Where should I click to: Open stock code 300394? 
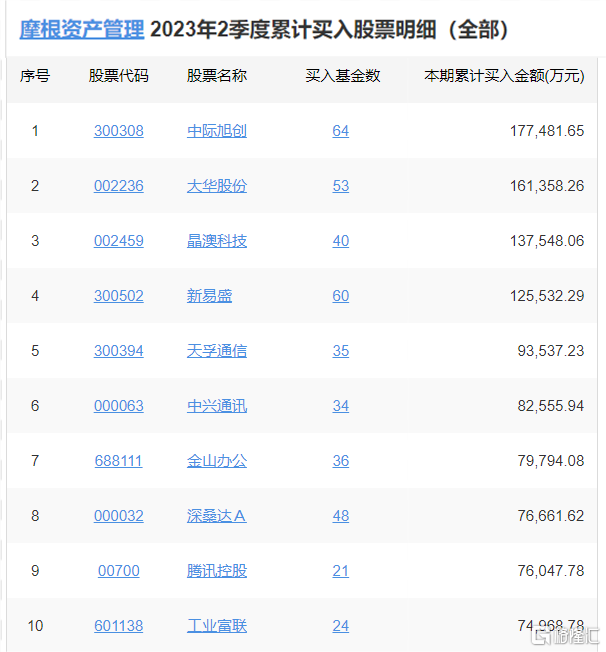tap(119, 351)
